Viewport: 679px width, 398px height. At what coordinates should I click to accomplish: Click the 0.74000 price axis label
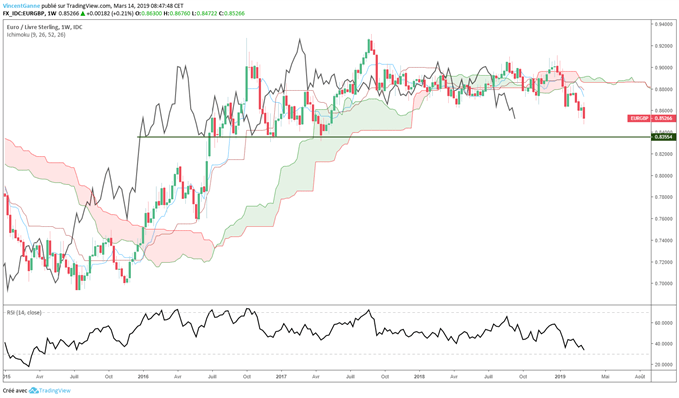click(x=665, y=241)
